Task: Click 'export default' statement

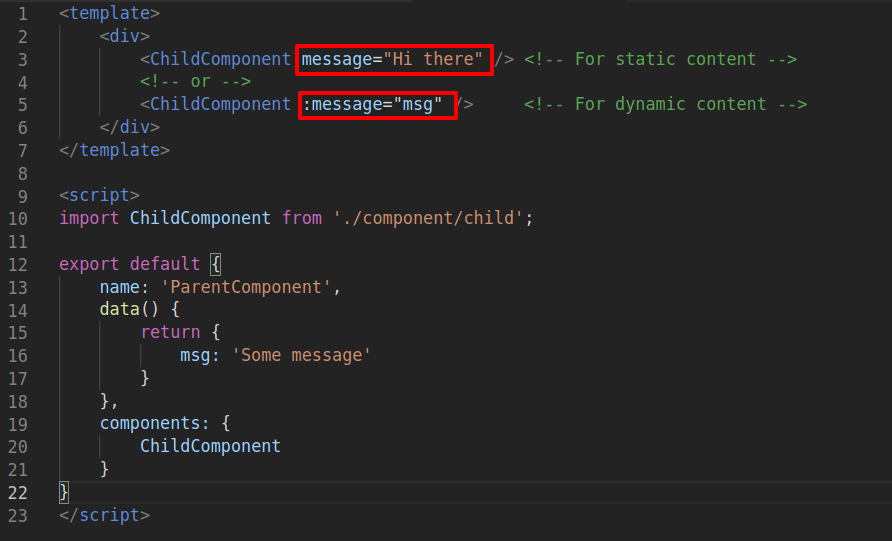Action: pyautogui.click(x=130, y=265)
